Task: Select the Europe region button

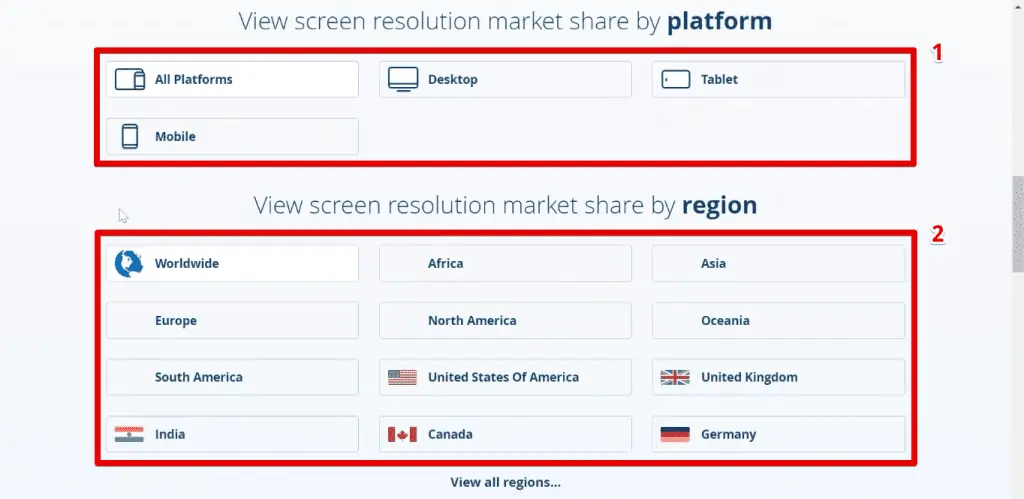Action: point(232,321)
